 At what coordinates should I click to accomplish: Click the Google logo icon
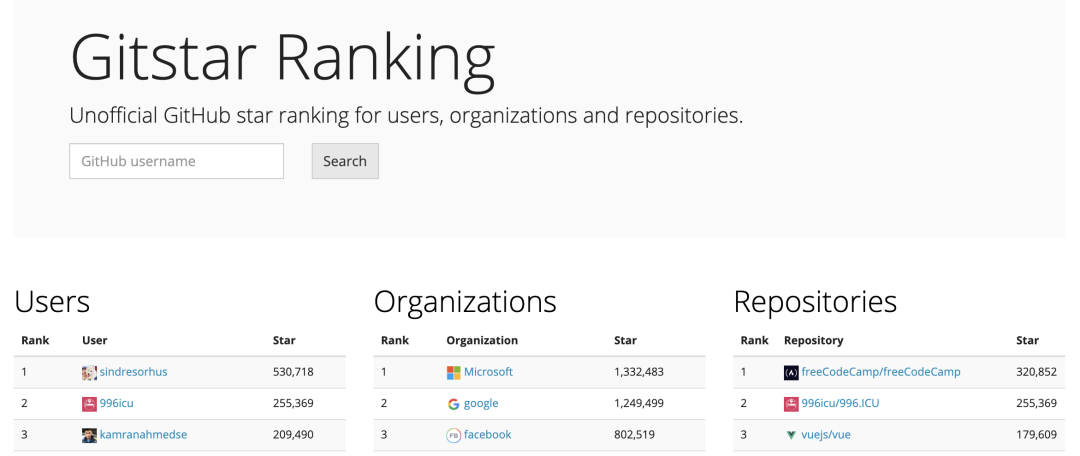(x=453, y=404)
